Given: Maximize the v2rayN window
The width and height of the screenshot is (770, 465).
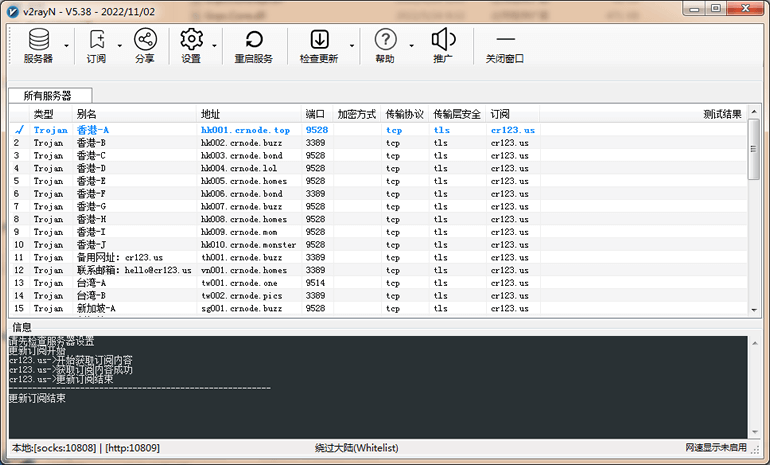Looking at the screenshot, I should coord(716,8).
